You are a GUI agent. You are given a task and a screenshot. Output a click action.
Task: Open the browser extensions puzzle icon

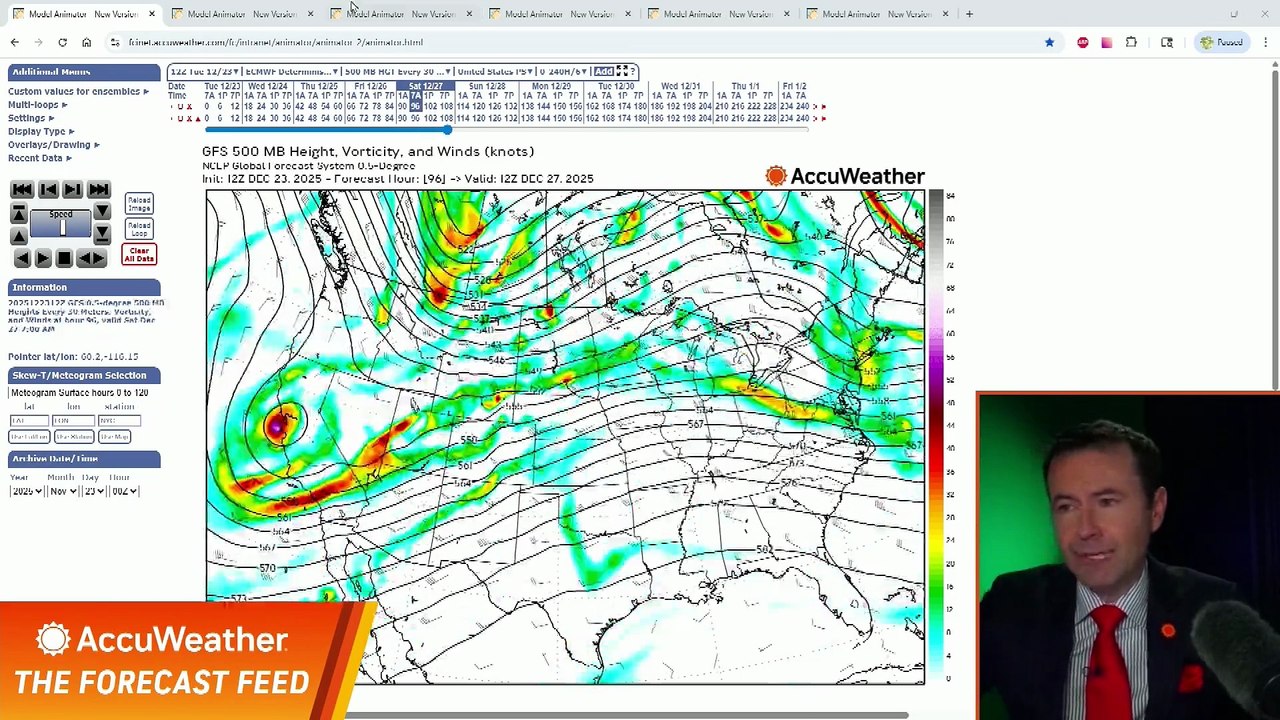1131,42
